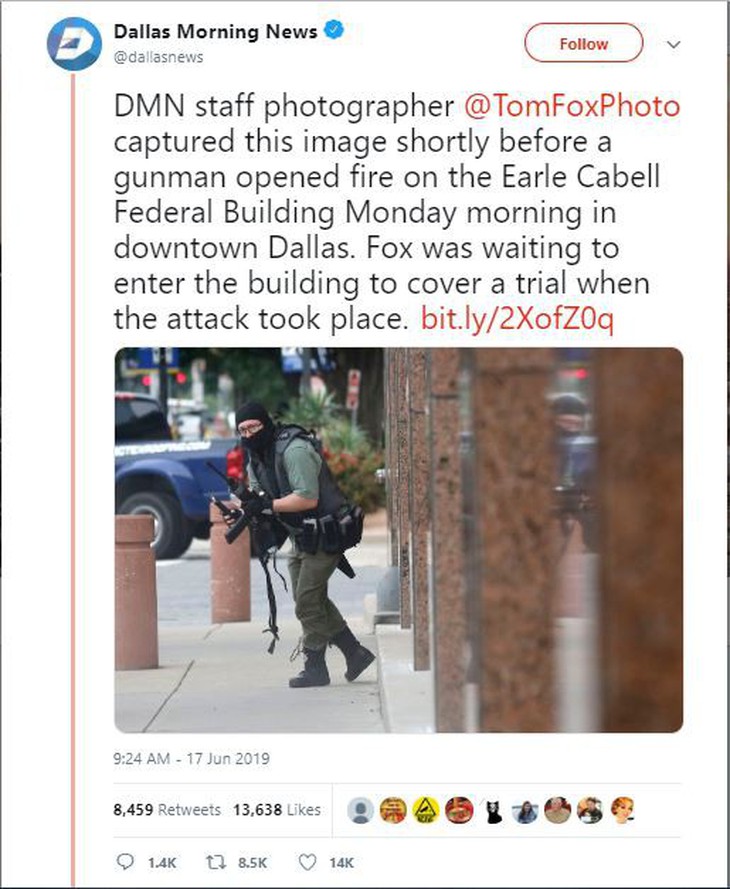
Task: Enlarge the tweet's attached photo
Action: pyautogui.click(x=398, y=540)
